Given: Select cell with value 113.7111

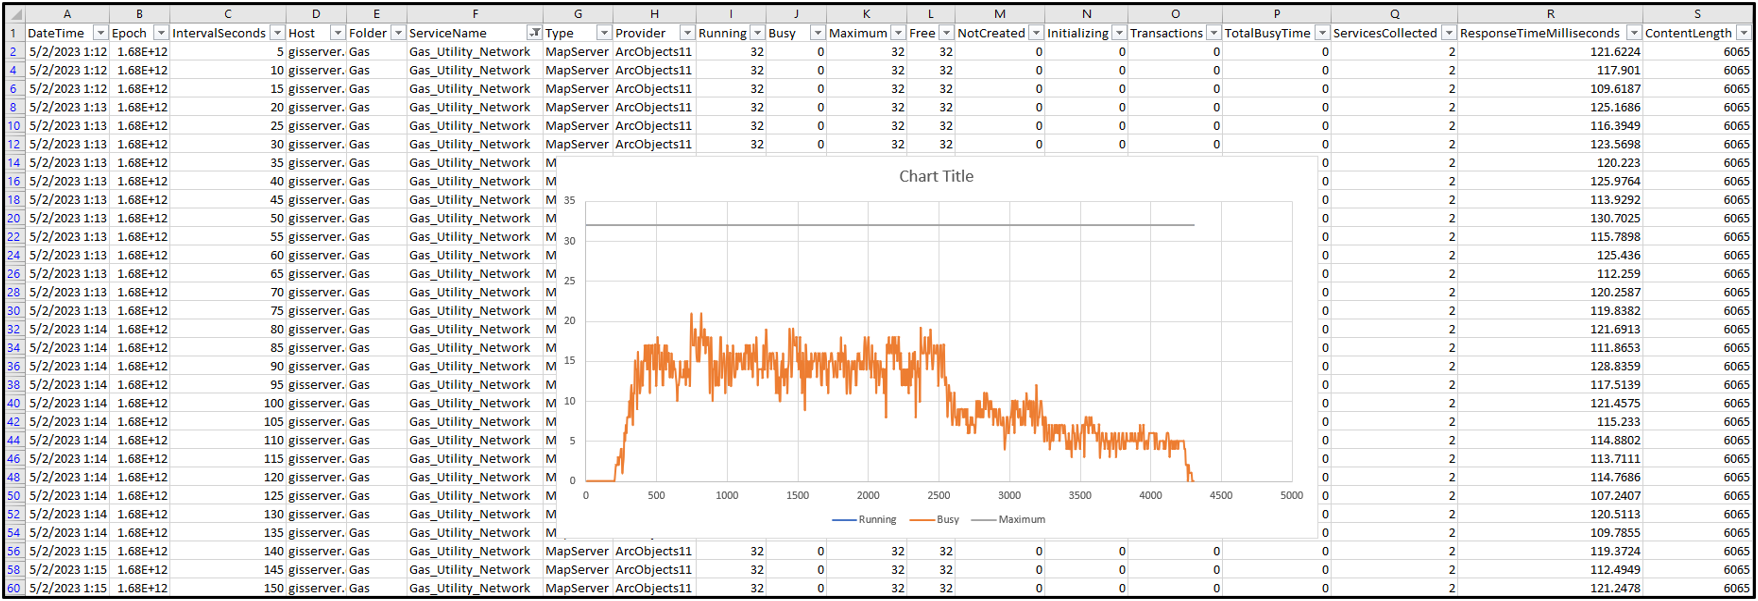Looking at the screenshot, I should (x=1550, y=459).
